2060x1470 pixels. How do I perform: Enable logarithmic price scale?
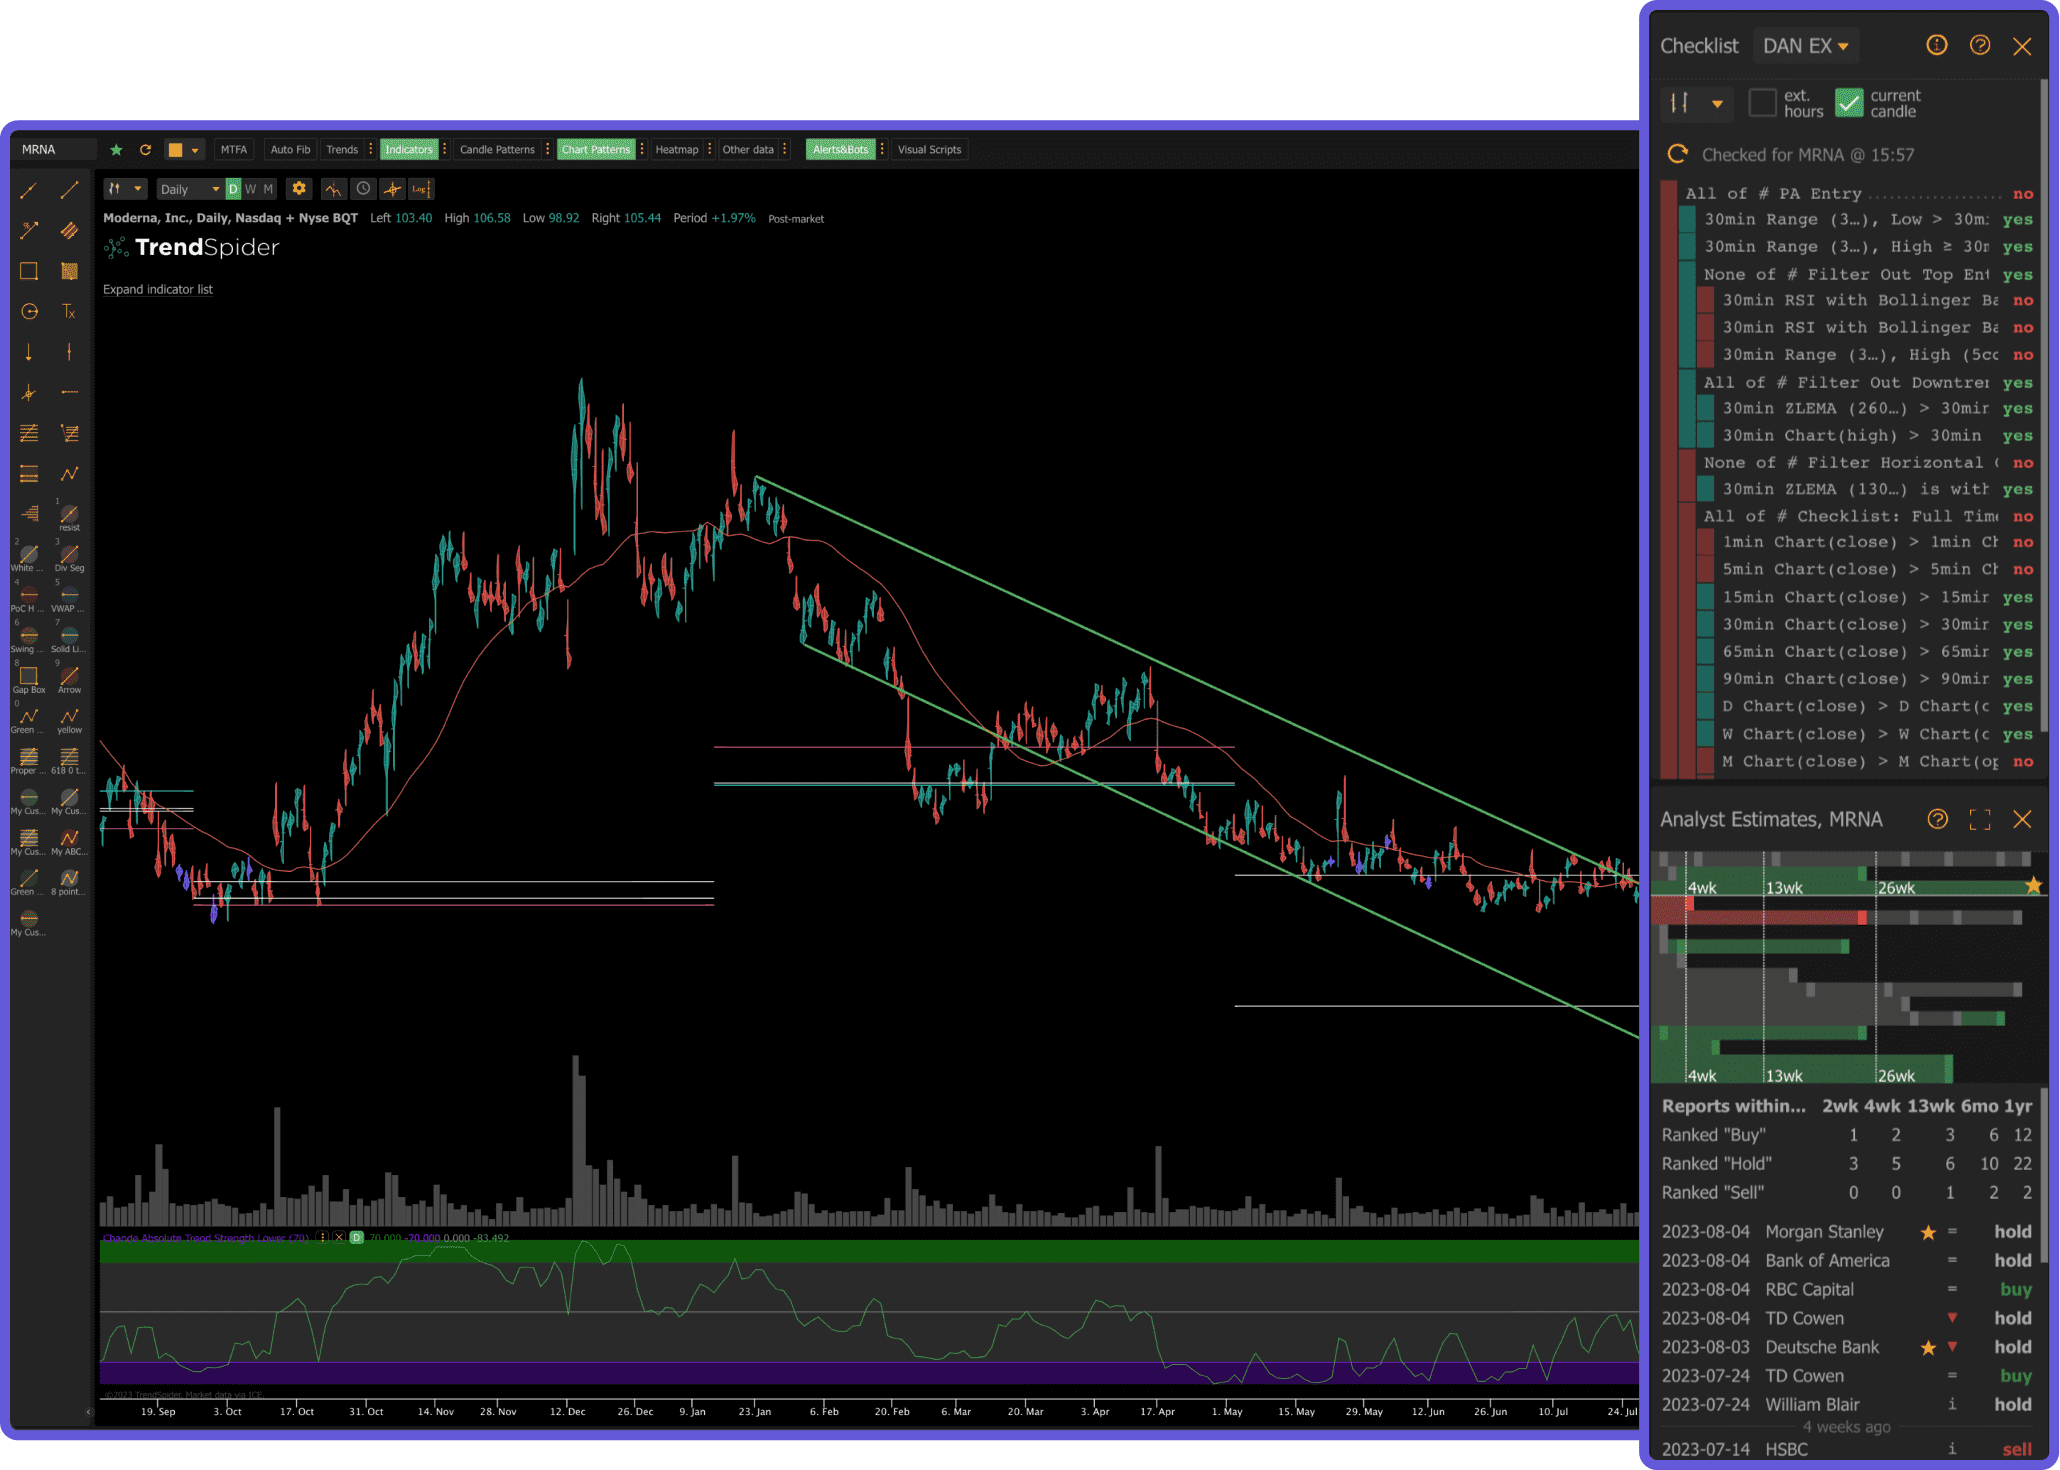click(x=420, y=188)
